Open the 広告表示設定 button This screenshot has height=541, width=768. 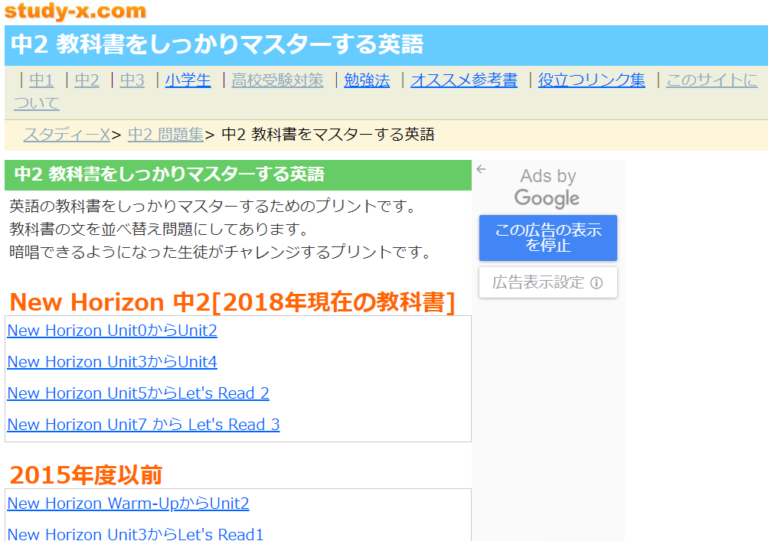click(x=548, y=282)
